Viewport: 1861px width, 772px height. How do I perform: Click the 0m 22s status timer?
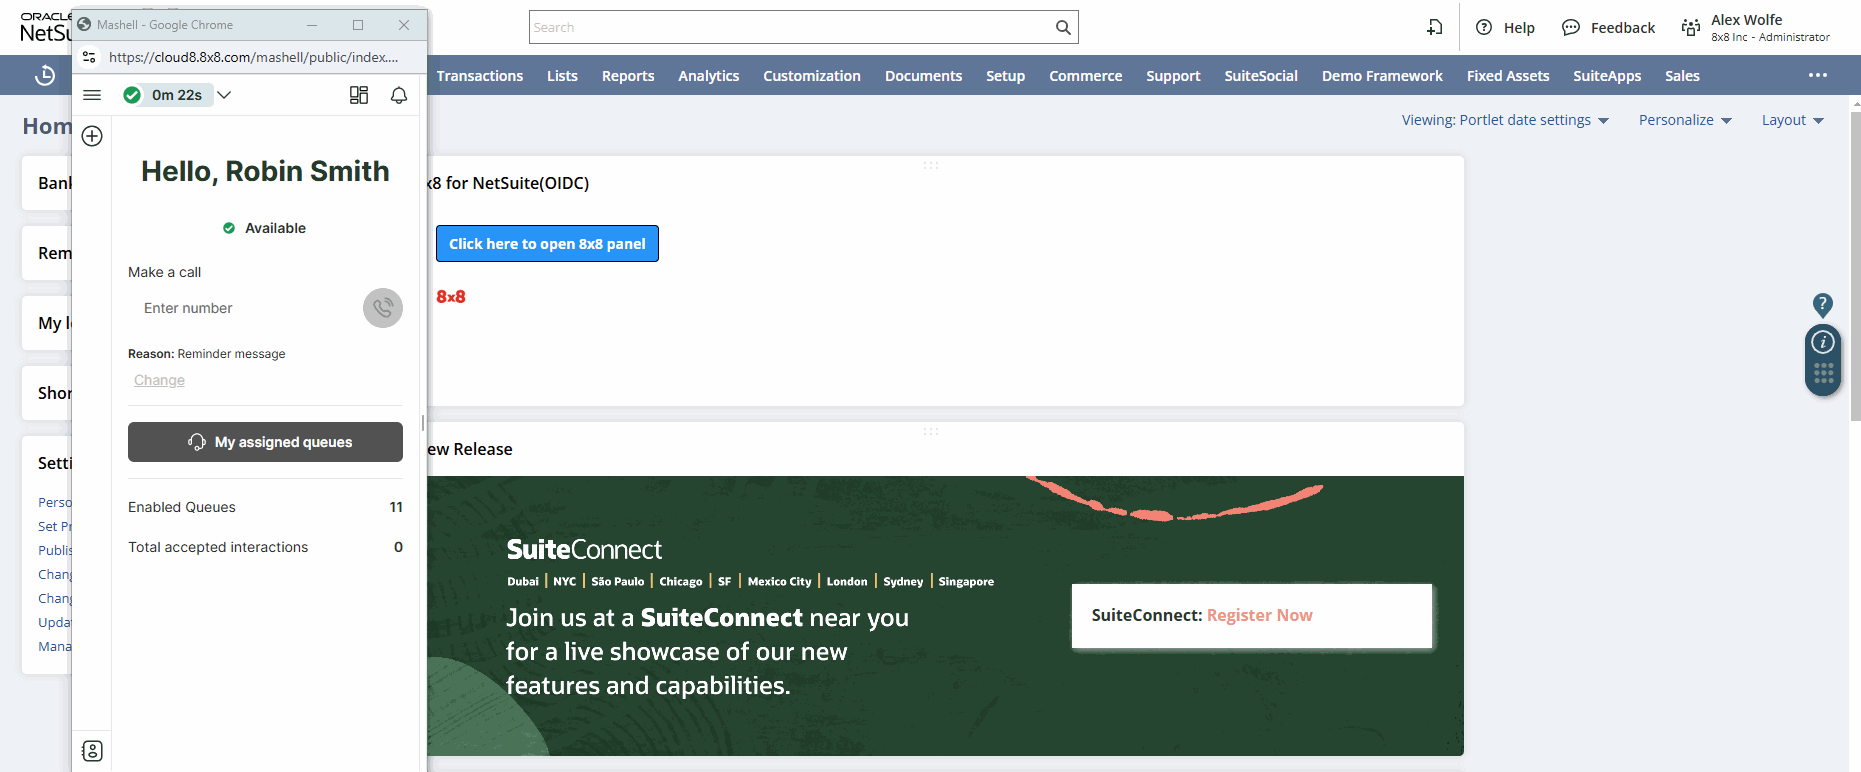tap(177, 95)
